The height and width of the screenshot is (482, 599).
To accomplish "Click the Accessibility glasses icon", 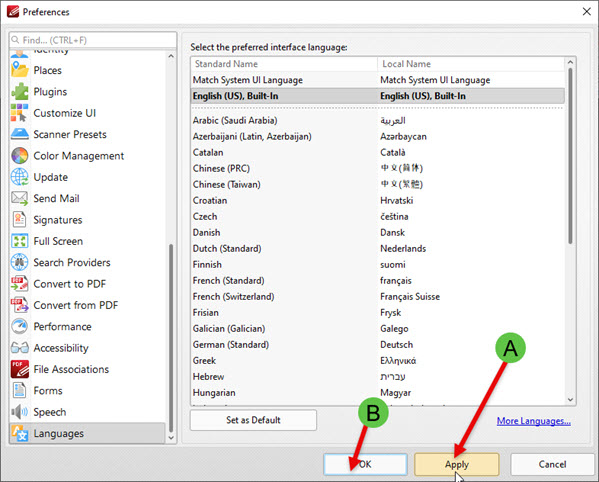I will [19, 348].
